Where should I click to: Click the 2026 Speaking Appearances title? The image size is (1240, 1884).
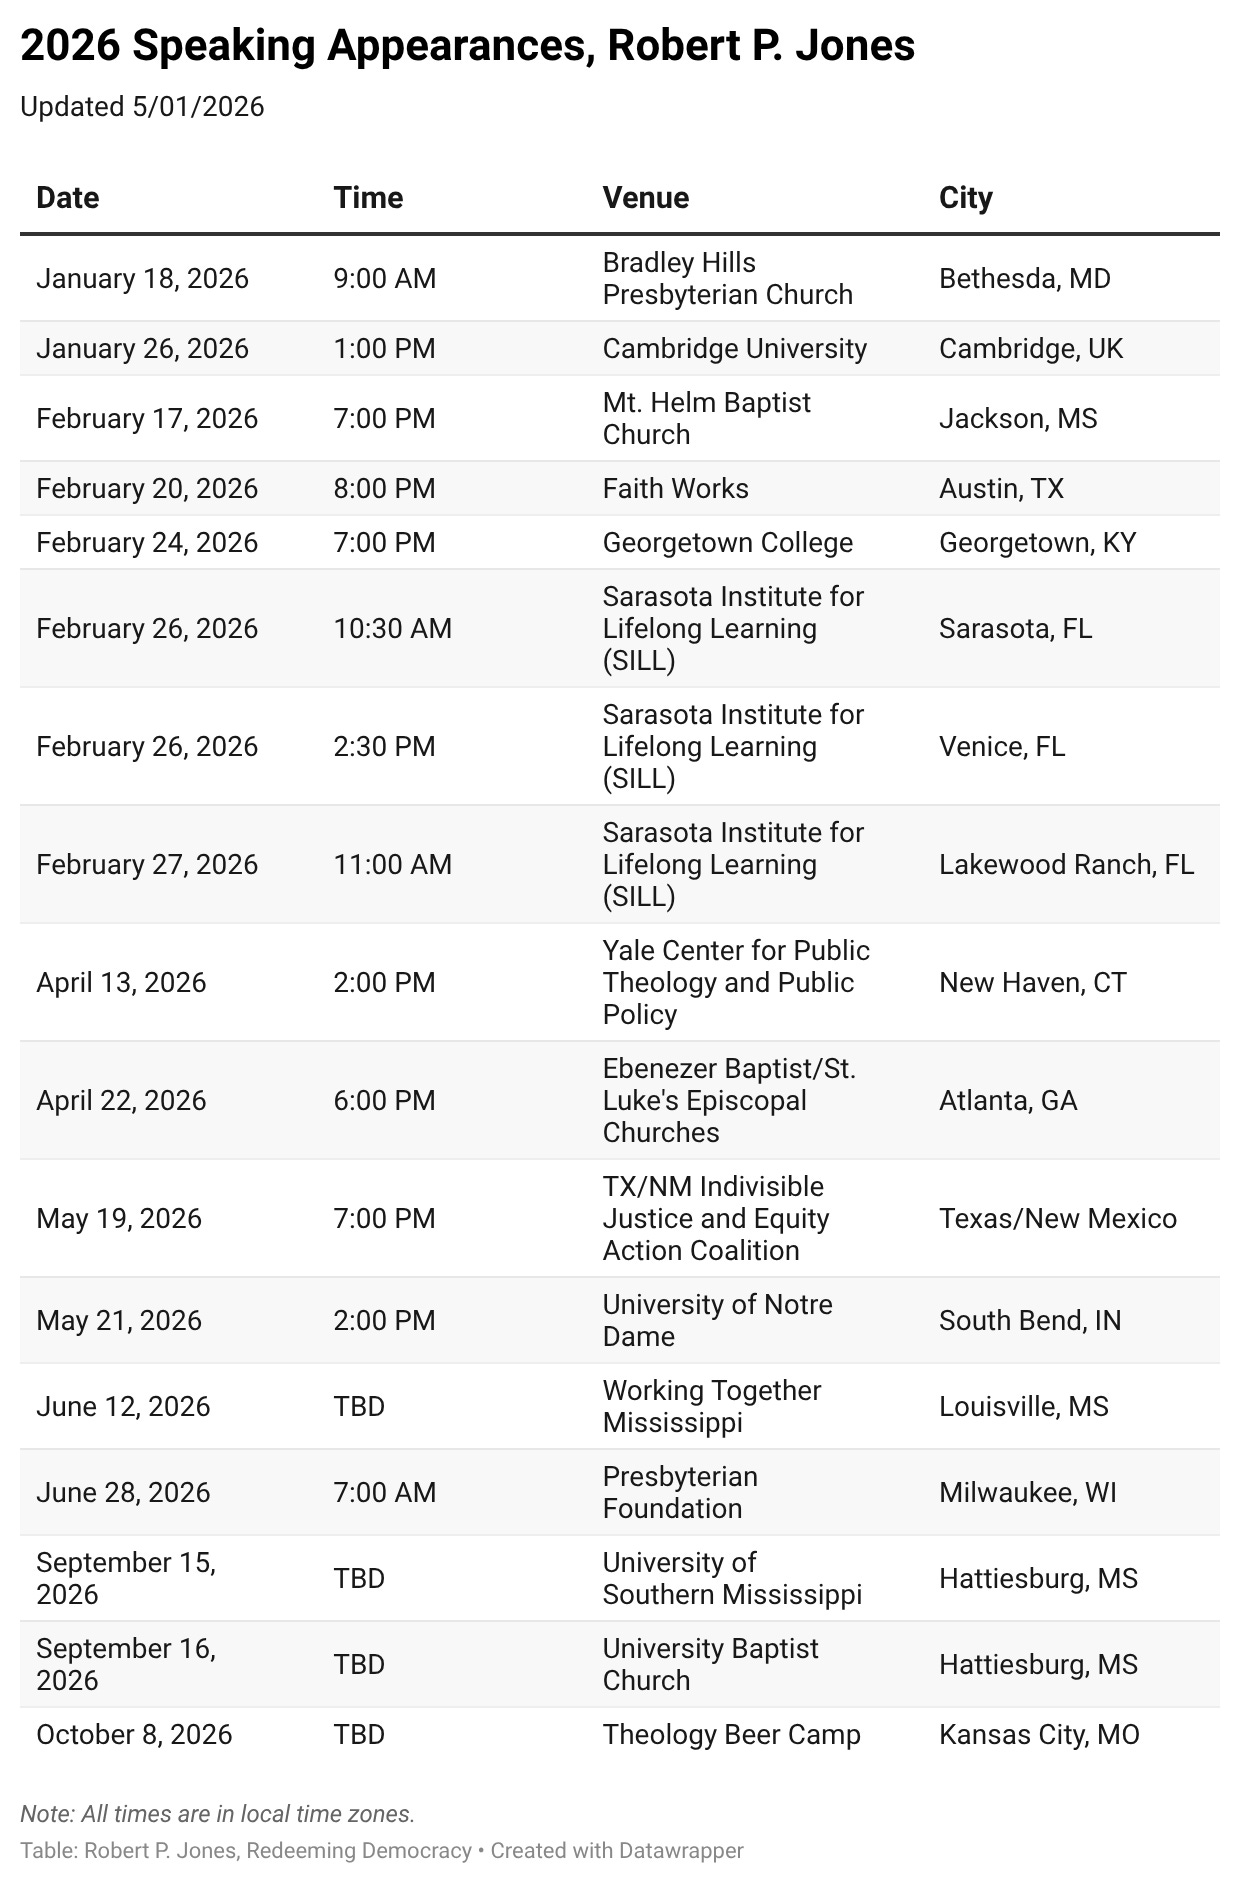point(467,46)
